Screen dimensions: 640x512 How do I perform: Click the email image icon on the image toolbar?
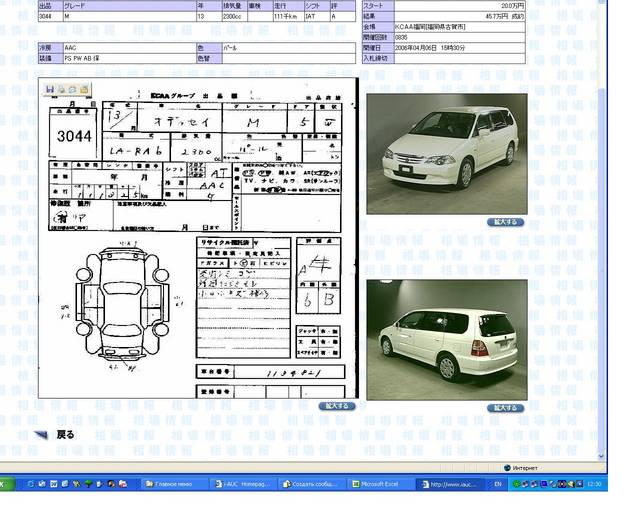[73, 89]
